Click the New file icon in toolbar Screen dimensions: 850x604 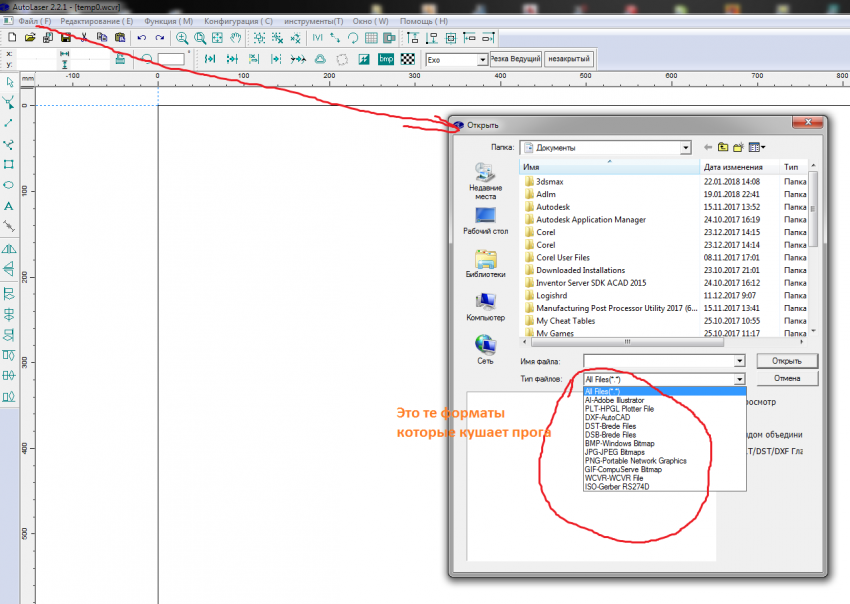click(11, 38)
